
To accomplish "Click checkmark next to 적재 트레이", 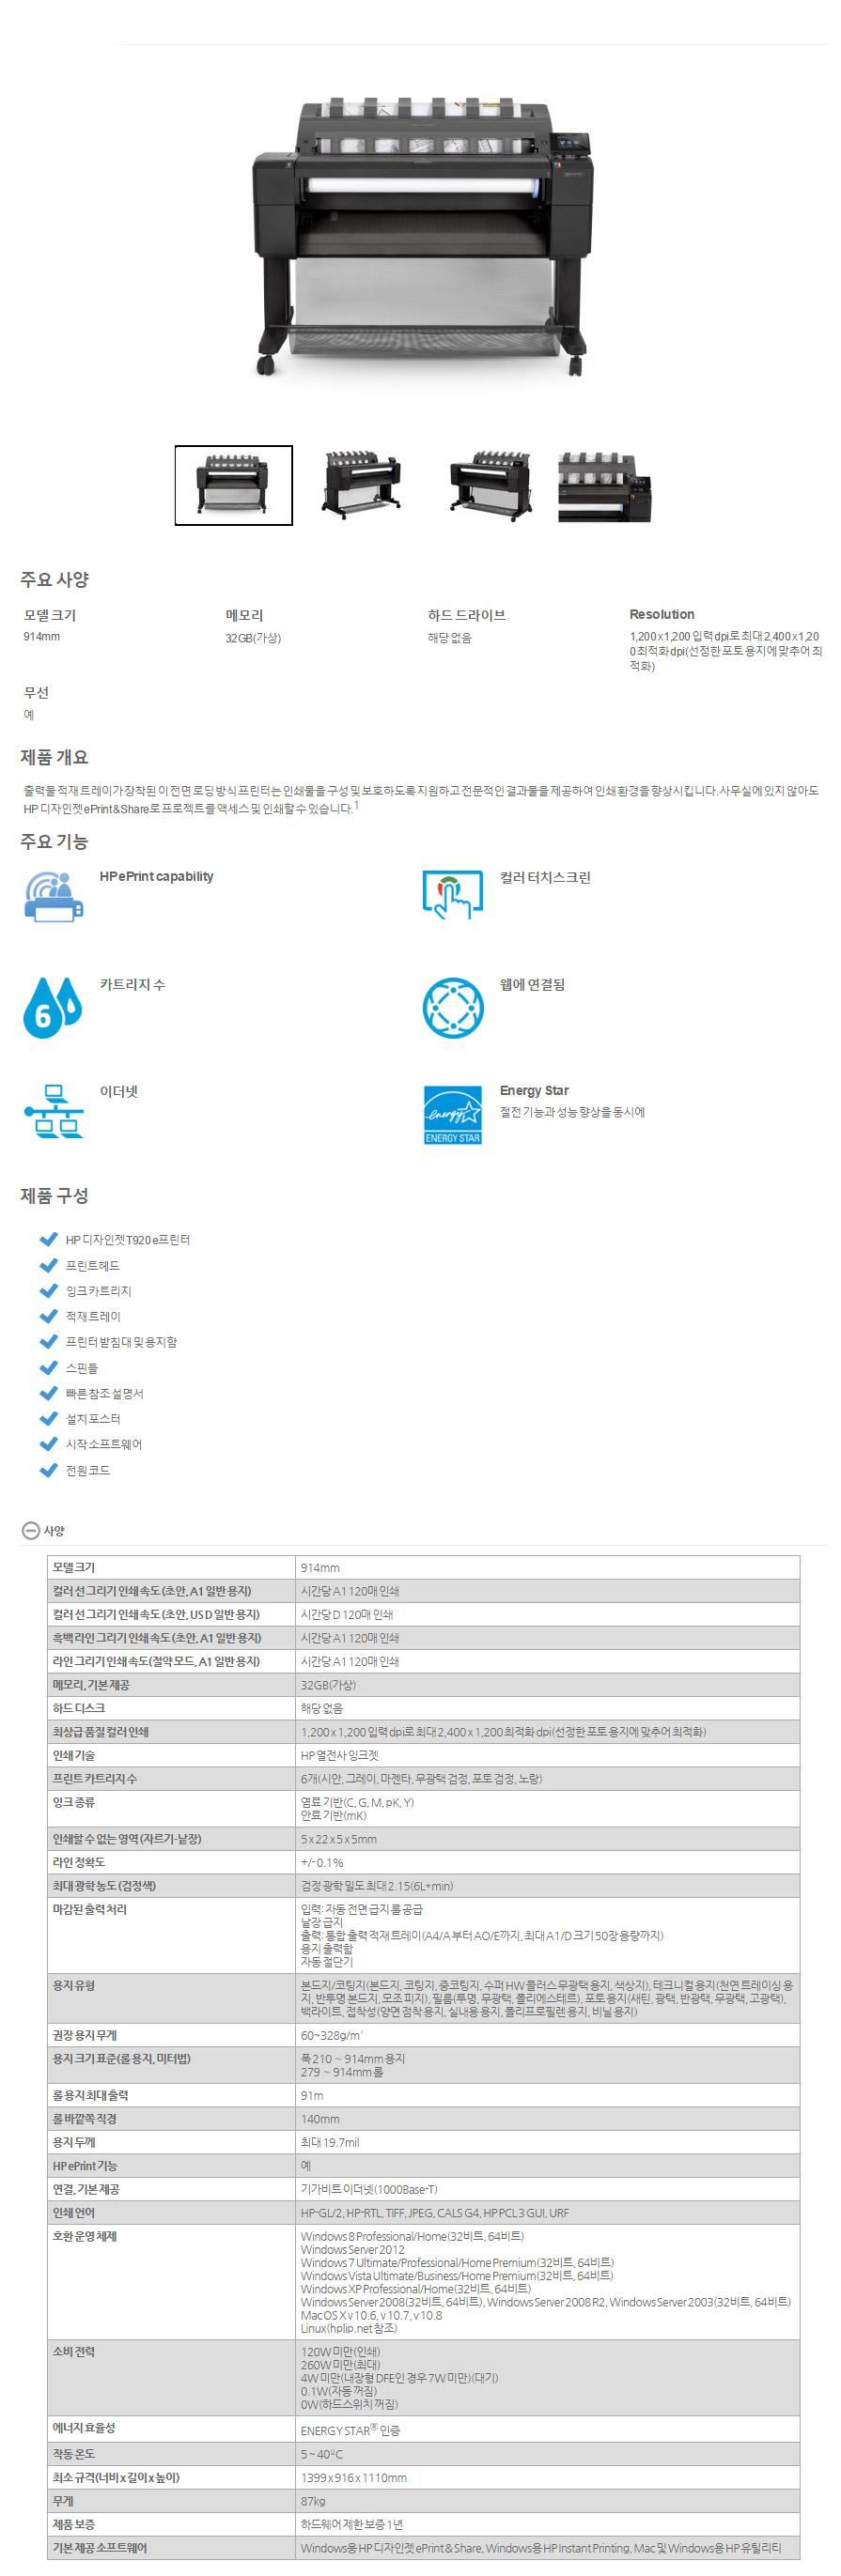I will tap(48, 1316).
